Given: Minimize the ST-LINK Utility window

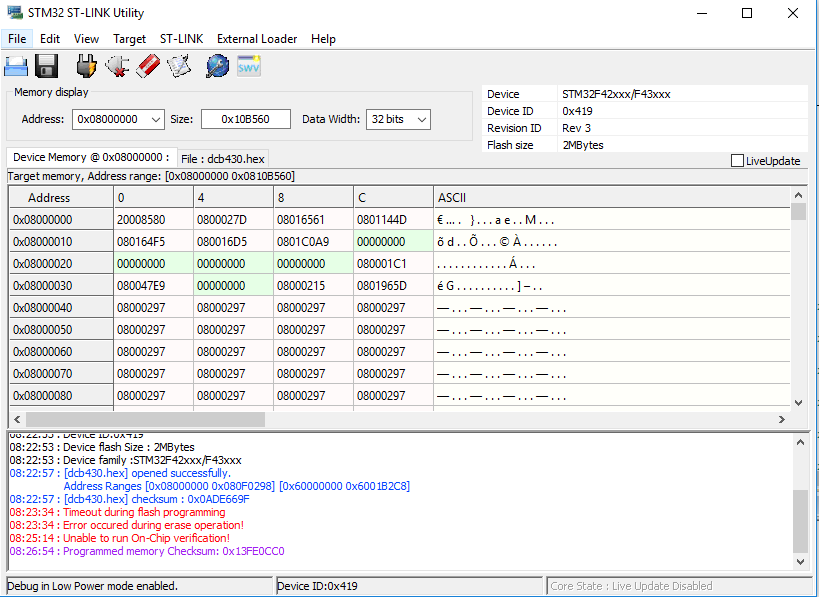Looking at the screenshot, I should tap(702, 13).
